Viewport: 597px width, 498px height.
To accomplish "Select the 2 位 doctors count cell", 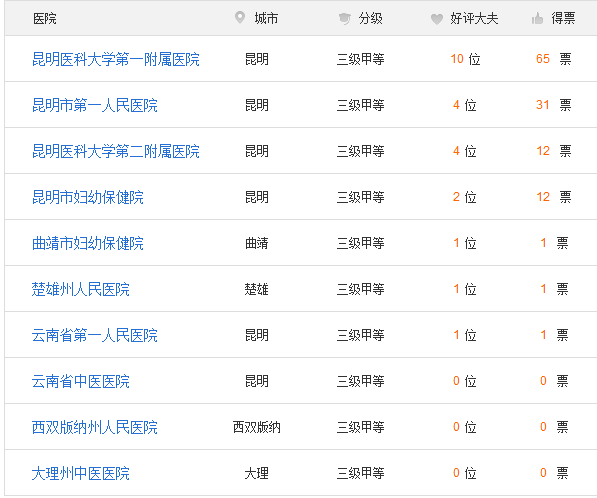I will tap(465, 197).
